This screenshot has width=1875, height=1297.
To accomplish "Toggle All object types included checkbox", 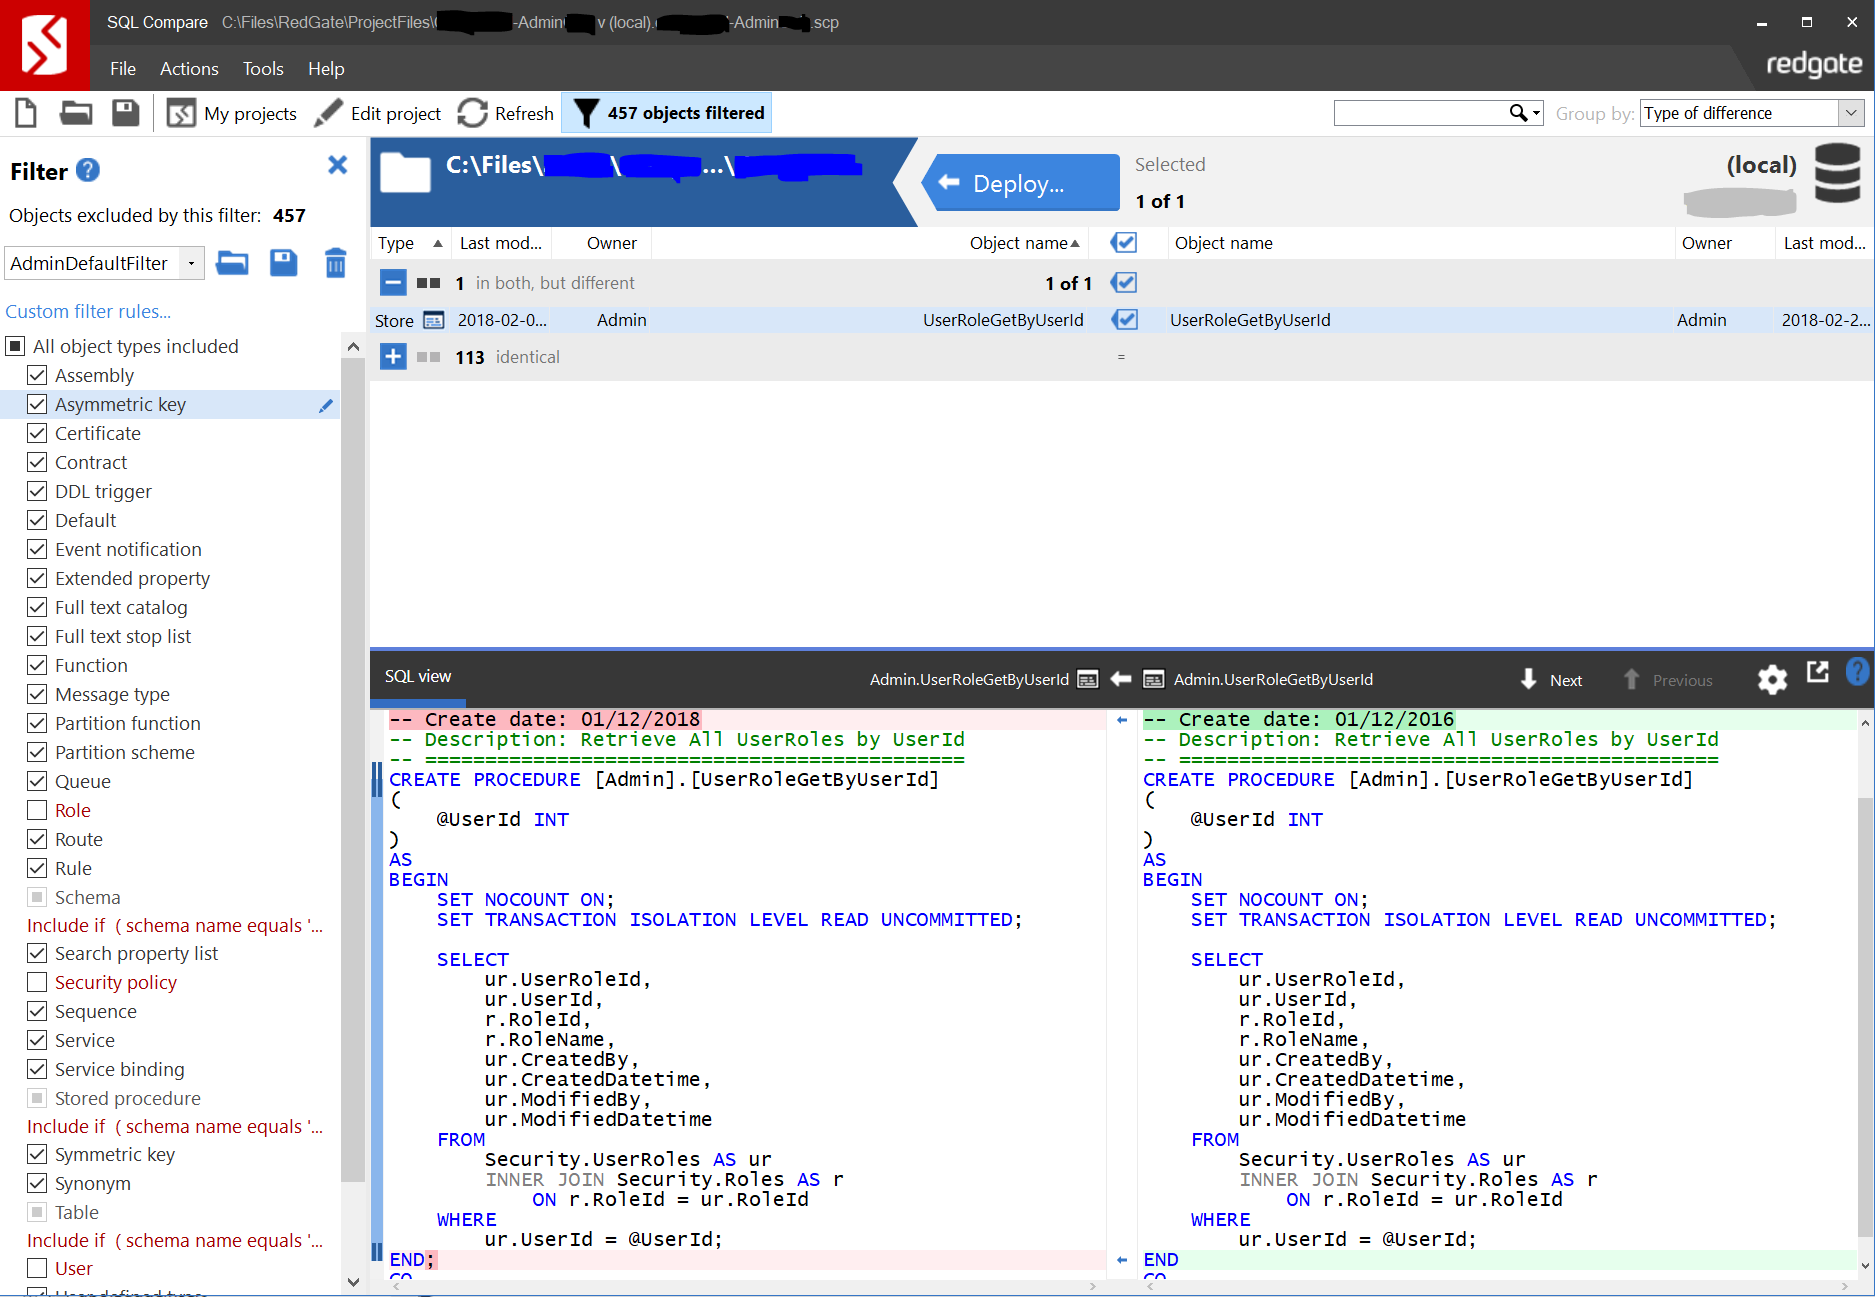I will coord(15,346).
